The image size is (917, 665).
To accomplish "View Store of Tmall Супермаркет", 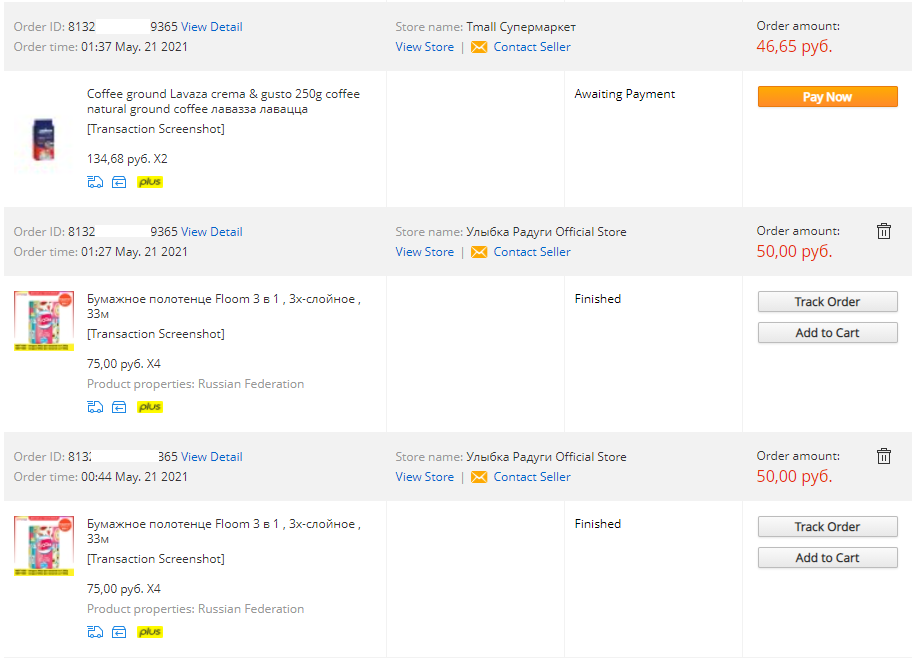I will point(425,47).
